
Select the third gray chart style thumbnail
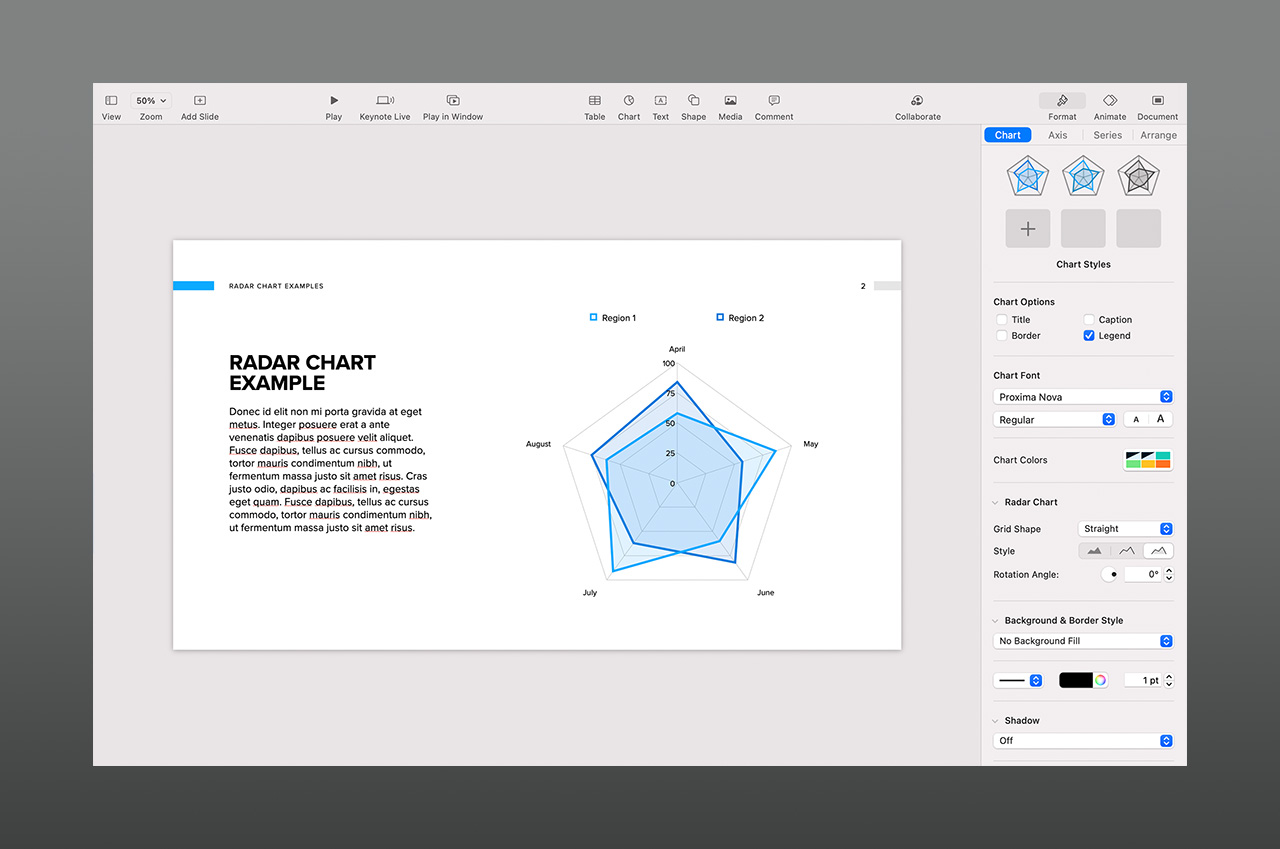1138,177
